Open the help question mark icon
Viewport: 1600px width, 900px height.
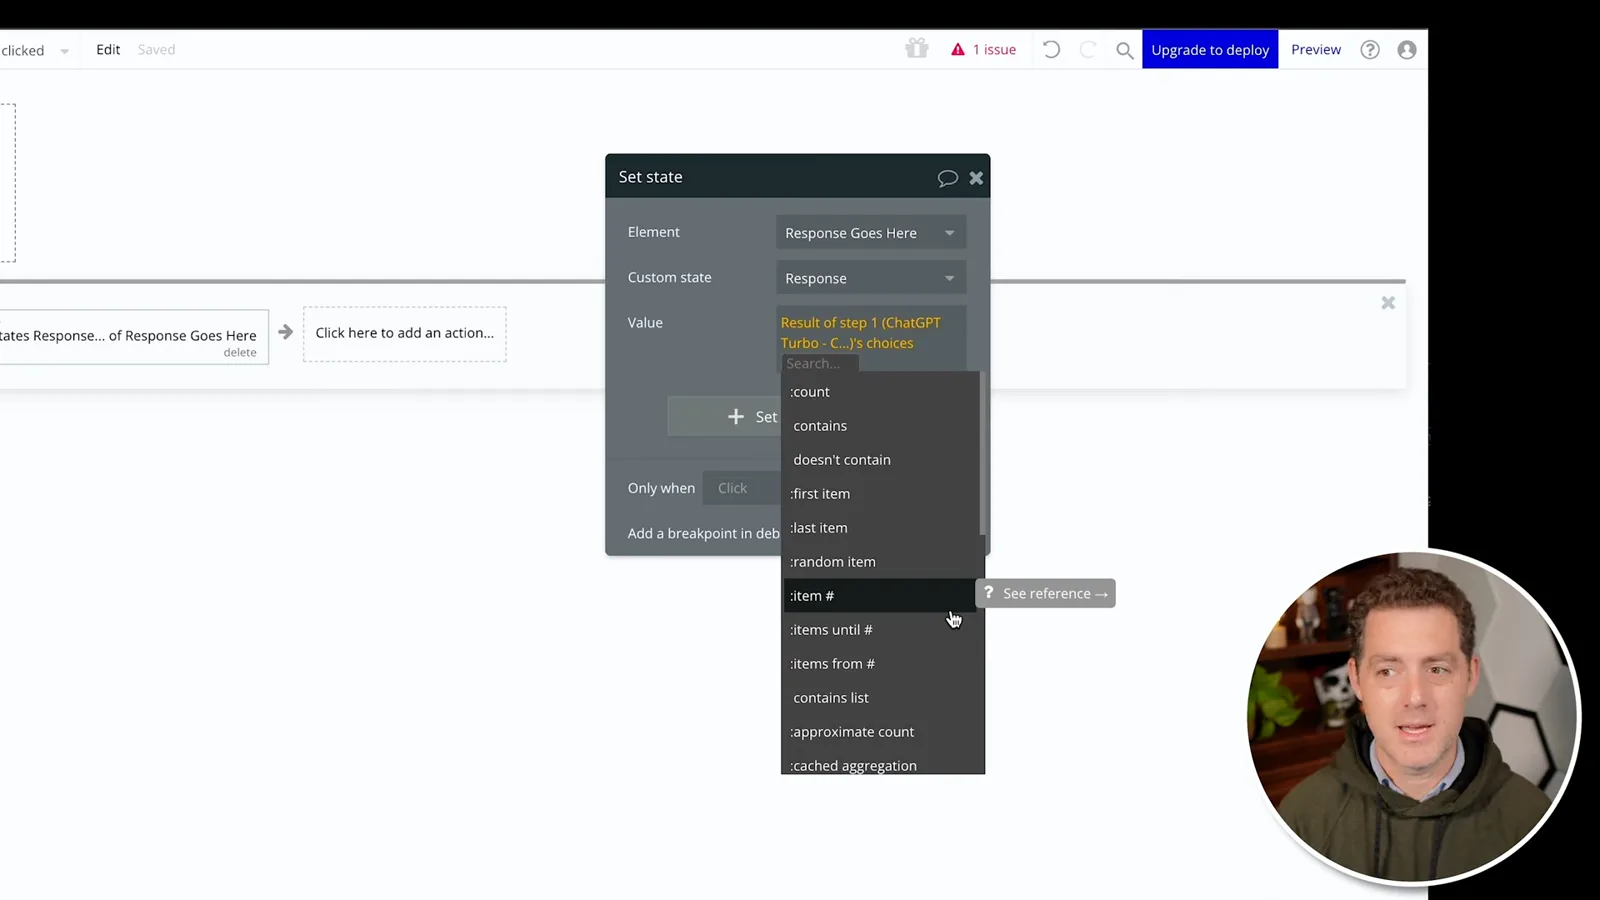coord(1370,50)
